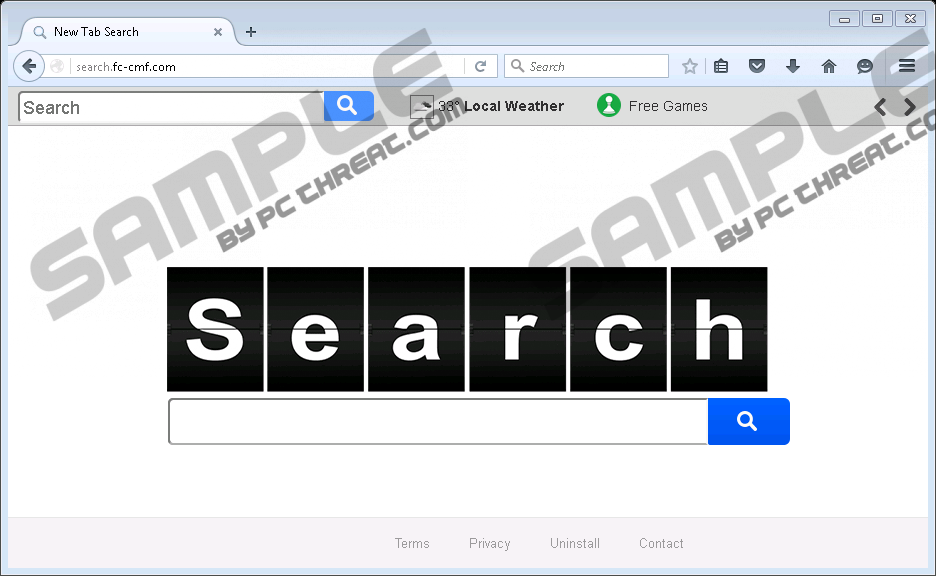Open a new tab with plus button
This screenshot has width=936, height=576.
tap(251, 32)
